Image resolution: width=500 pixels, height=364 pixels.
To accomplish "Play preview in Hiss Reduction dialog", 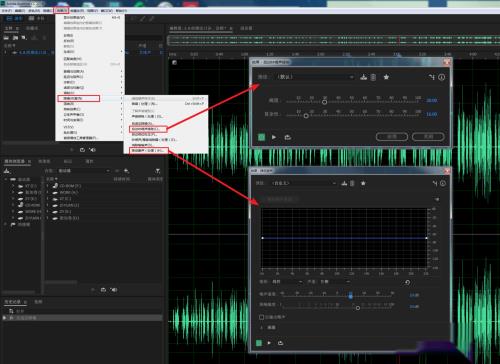I will [x=269, y=343].
